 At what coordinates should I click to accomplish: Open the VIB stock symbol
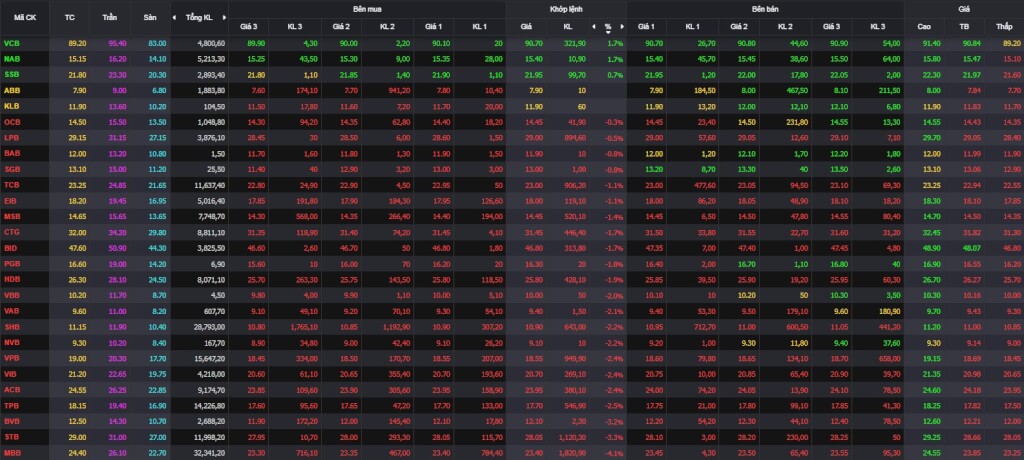10,374
